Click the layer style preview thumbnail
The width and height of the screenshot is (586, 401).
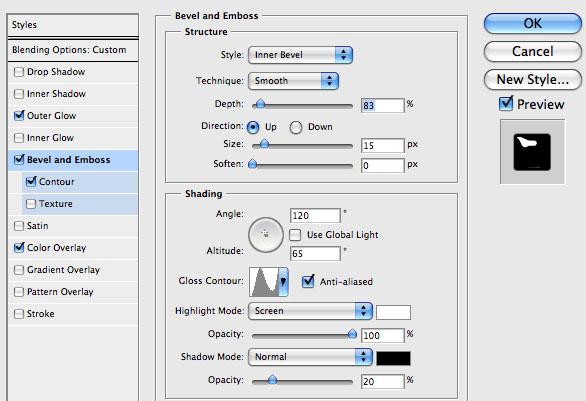click(532, 152)
